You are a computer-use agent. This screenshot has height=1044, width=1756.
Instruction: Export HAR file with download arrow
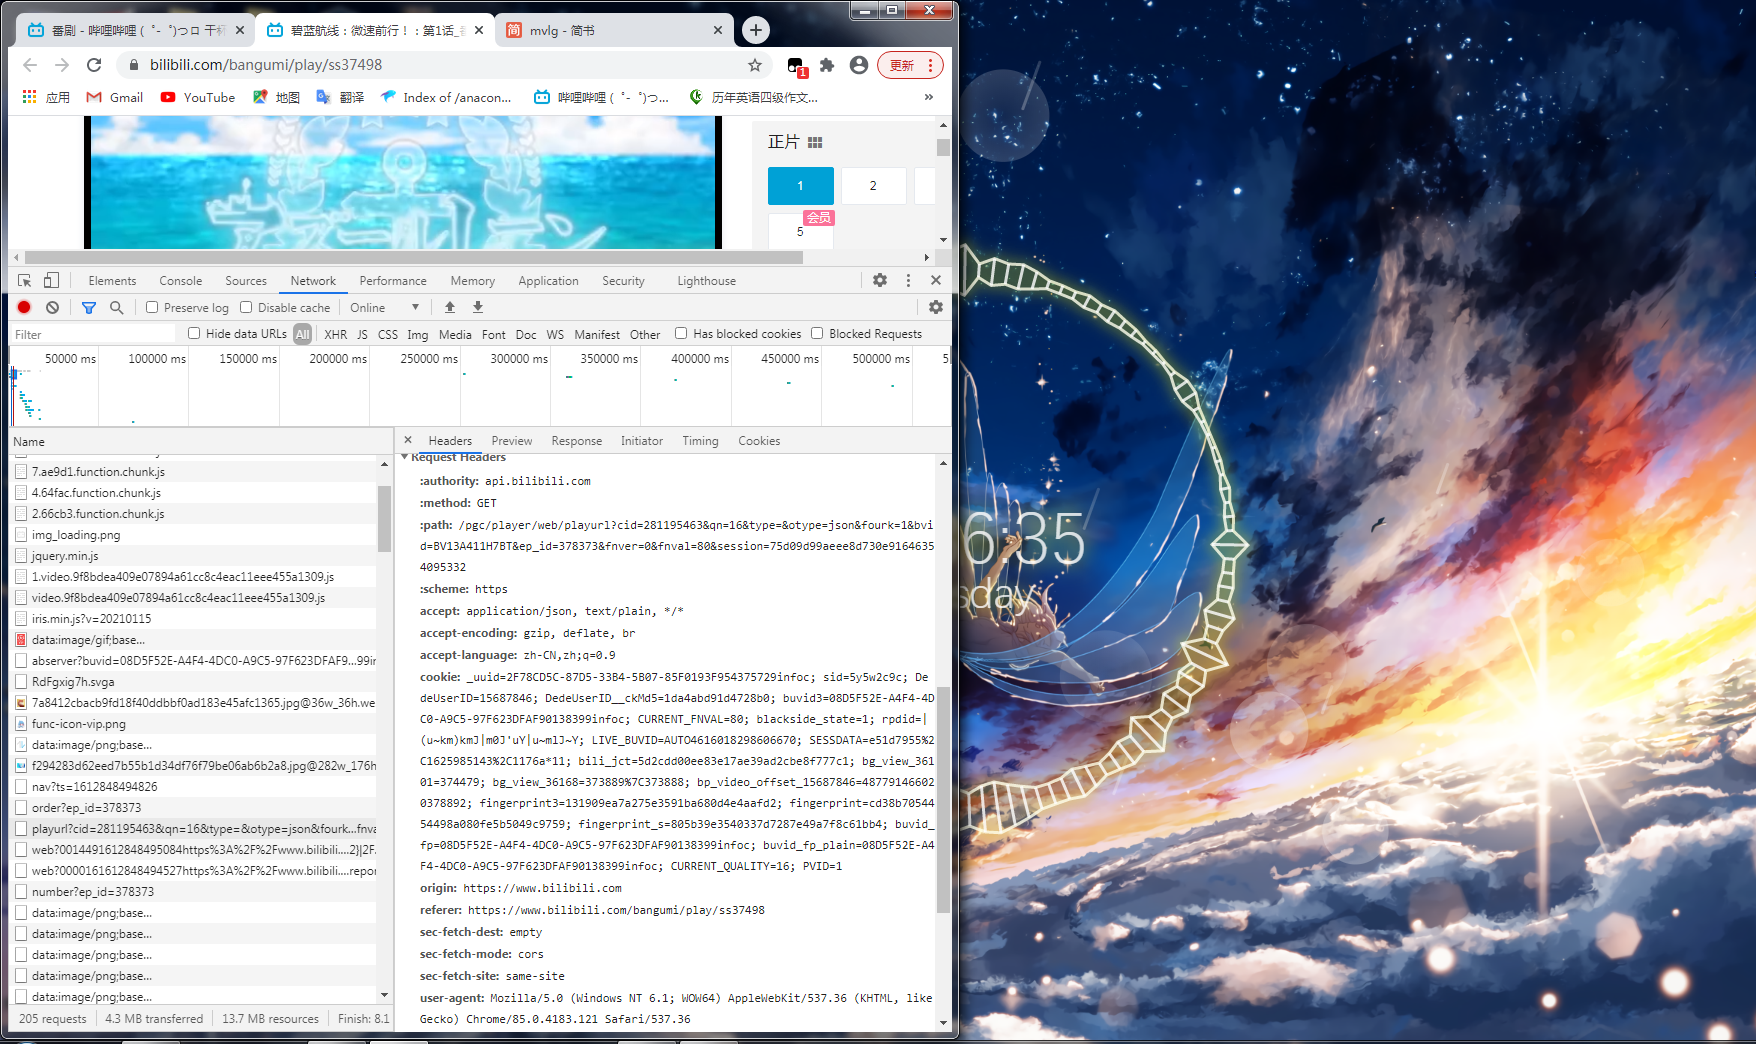pyautogui.click(x=478, y=308)
